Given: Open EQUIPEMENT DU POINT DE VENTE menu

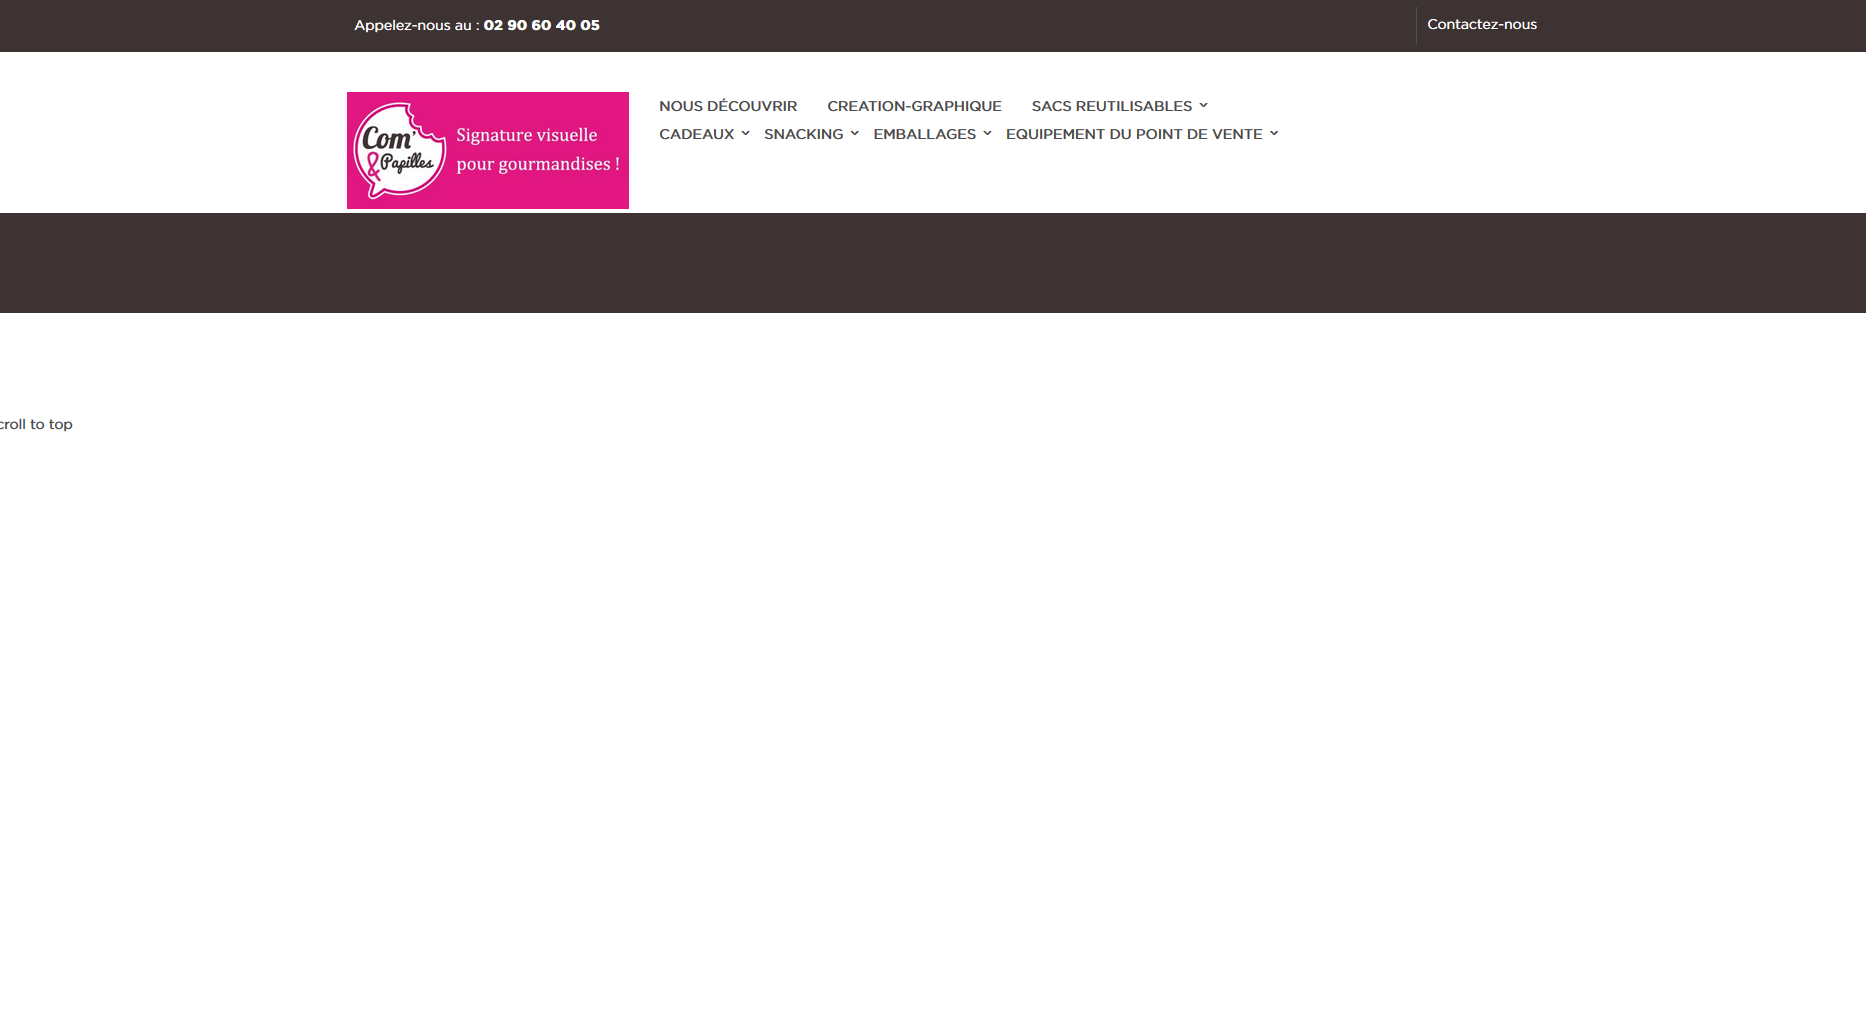Looking at the screenshot, I should click(x=1134, y=134).
